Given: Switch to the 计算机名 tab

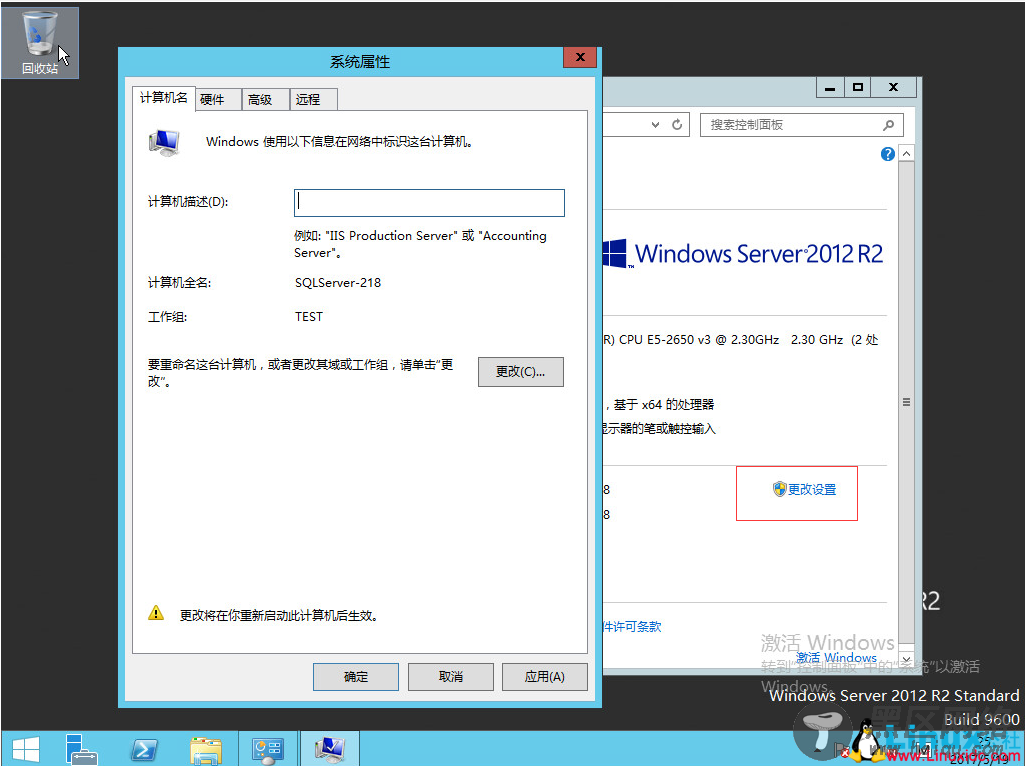Looking at the screenshot, I should coord(163,98).
